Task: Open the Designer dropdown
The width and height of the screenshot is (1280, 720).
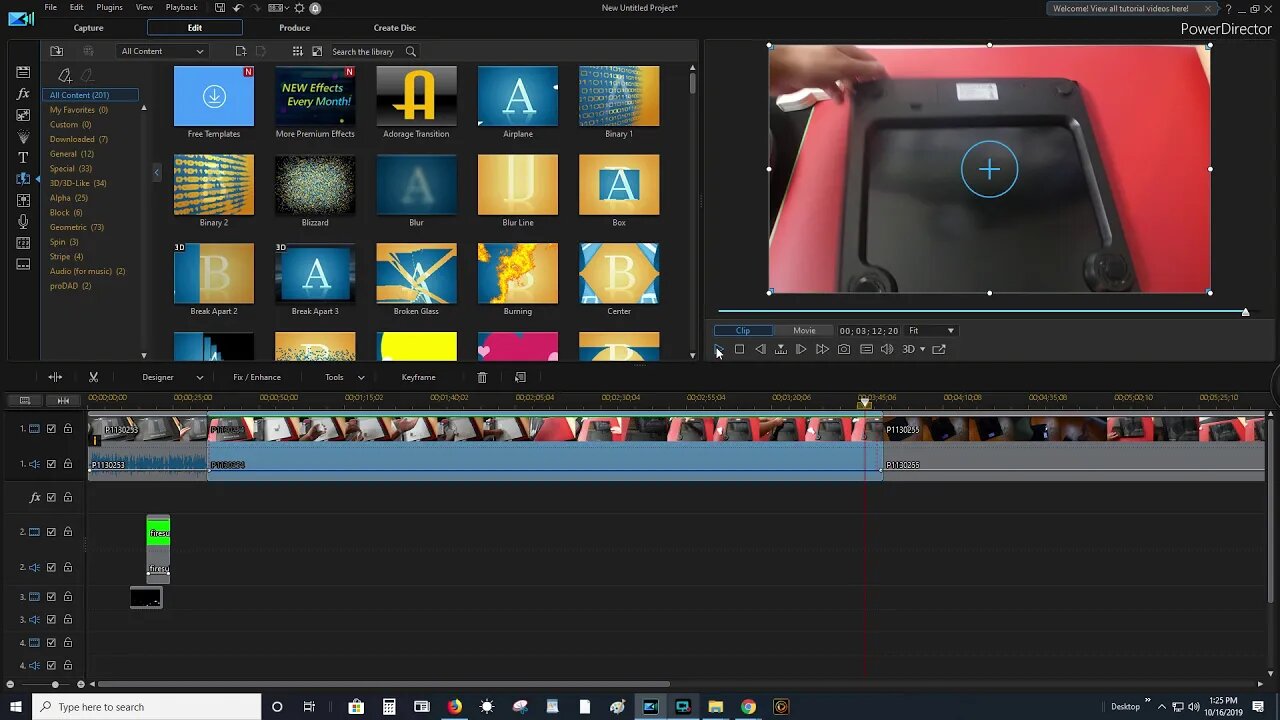Action: click(x=172, y=377)
